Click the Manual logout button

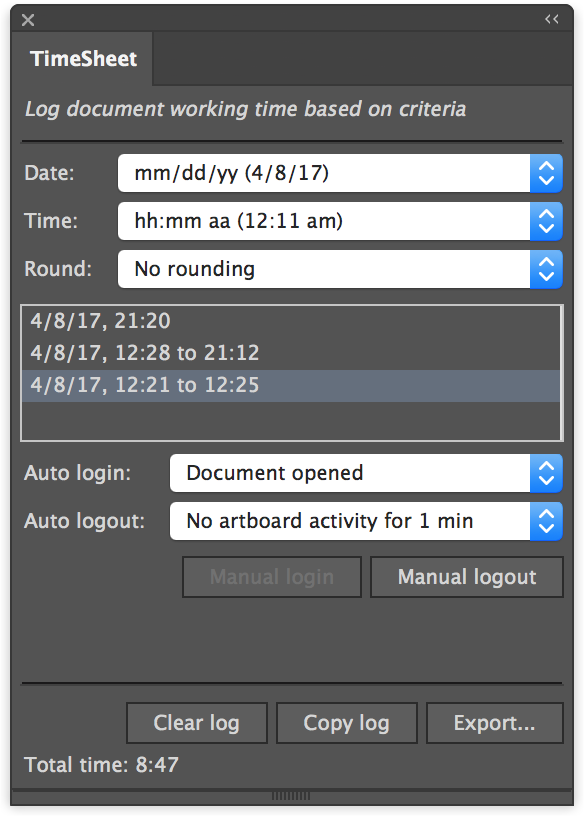467,577
